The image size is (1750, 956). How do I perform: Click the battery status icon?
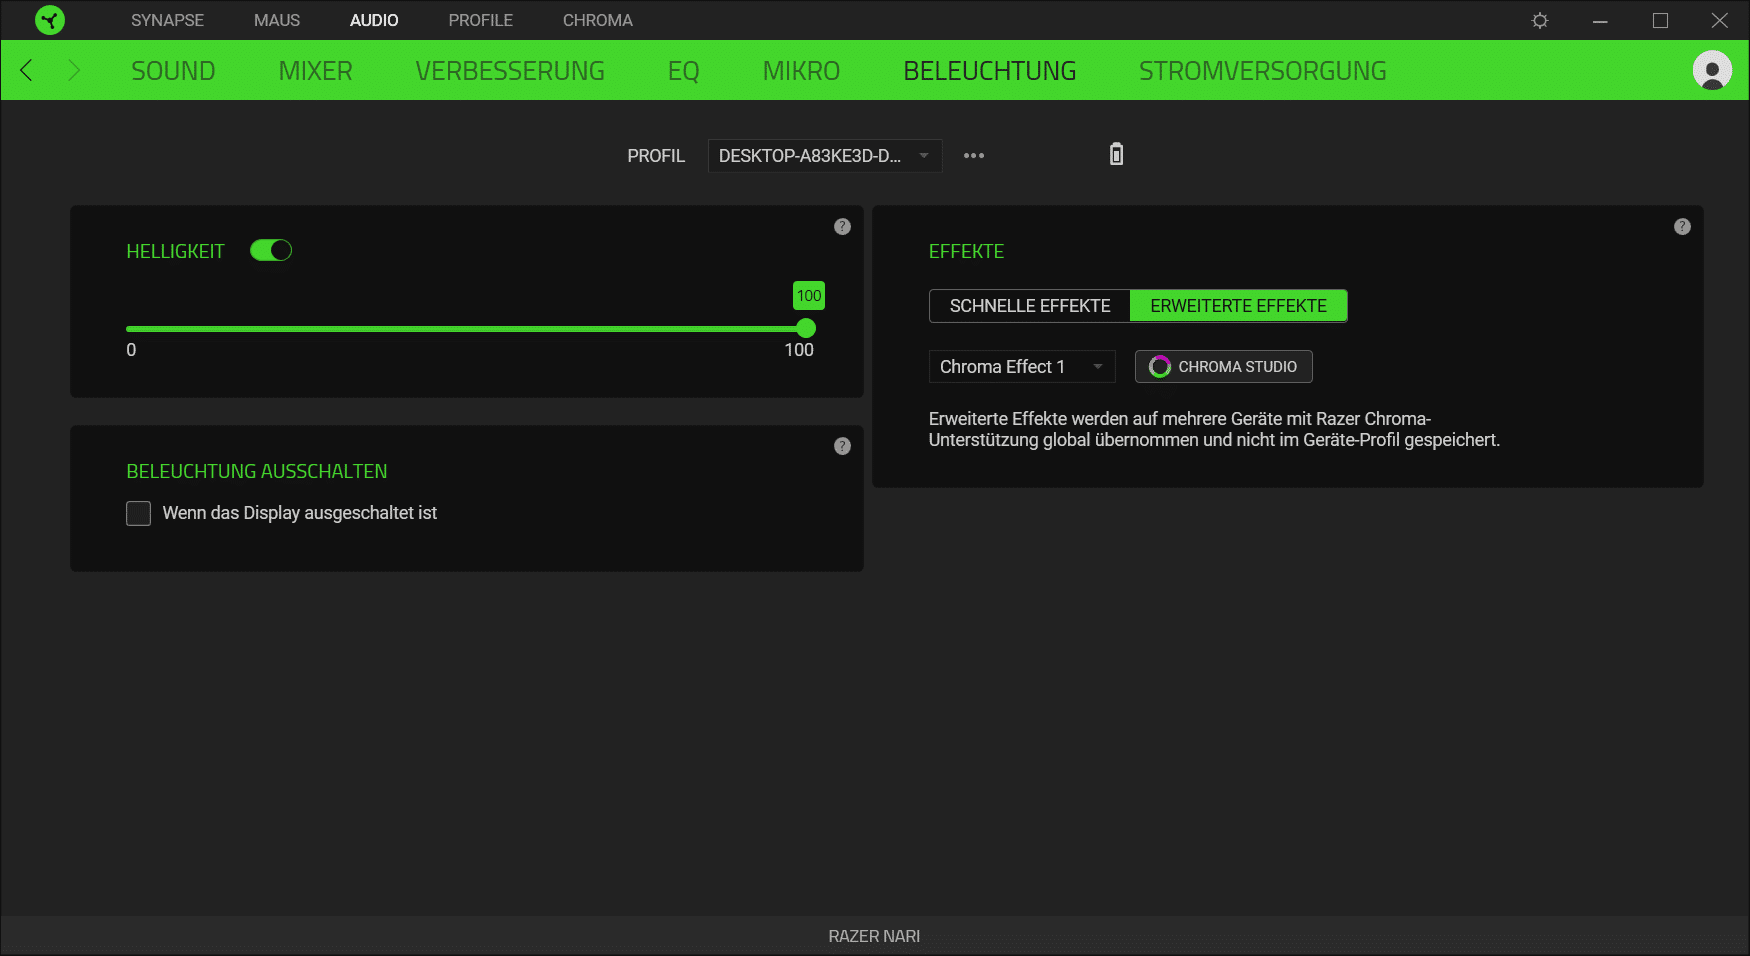click(x=1116, y=154)
